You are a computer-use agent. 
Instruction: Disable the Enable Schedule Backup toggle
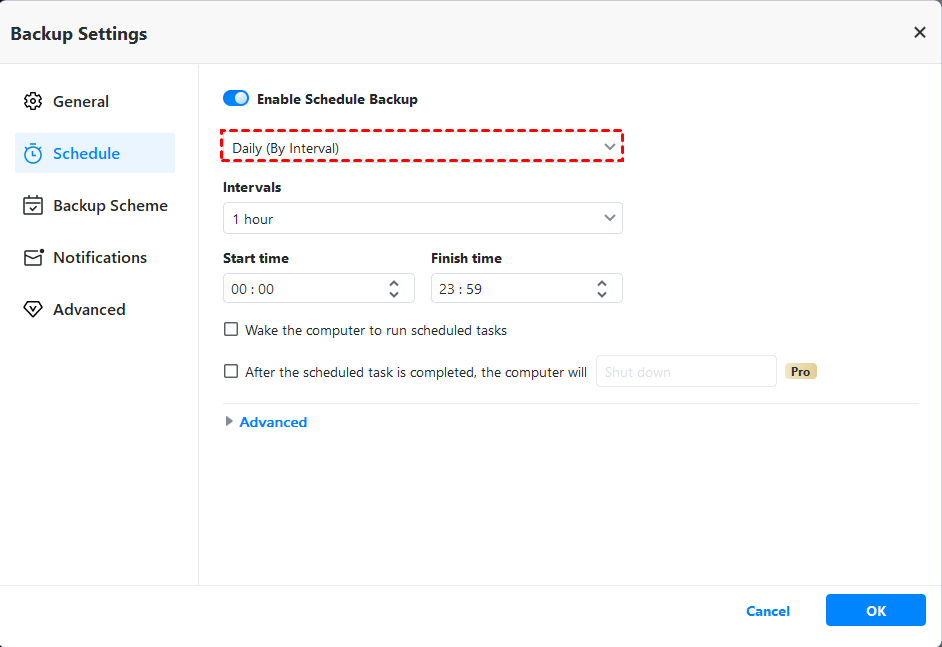pyautogui.click(x=236, y=99)
